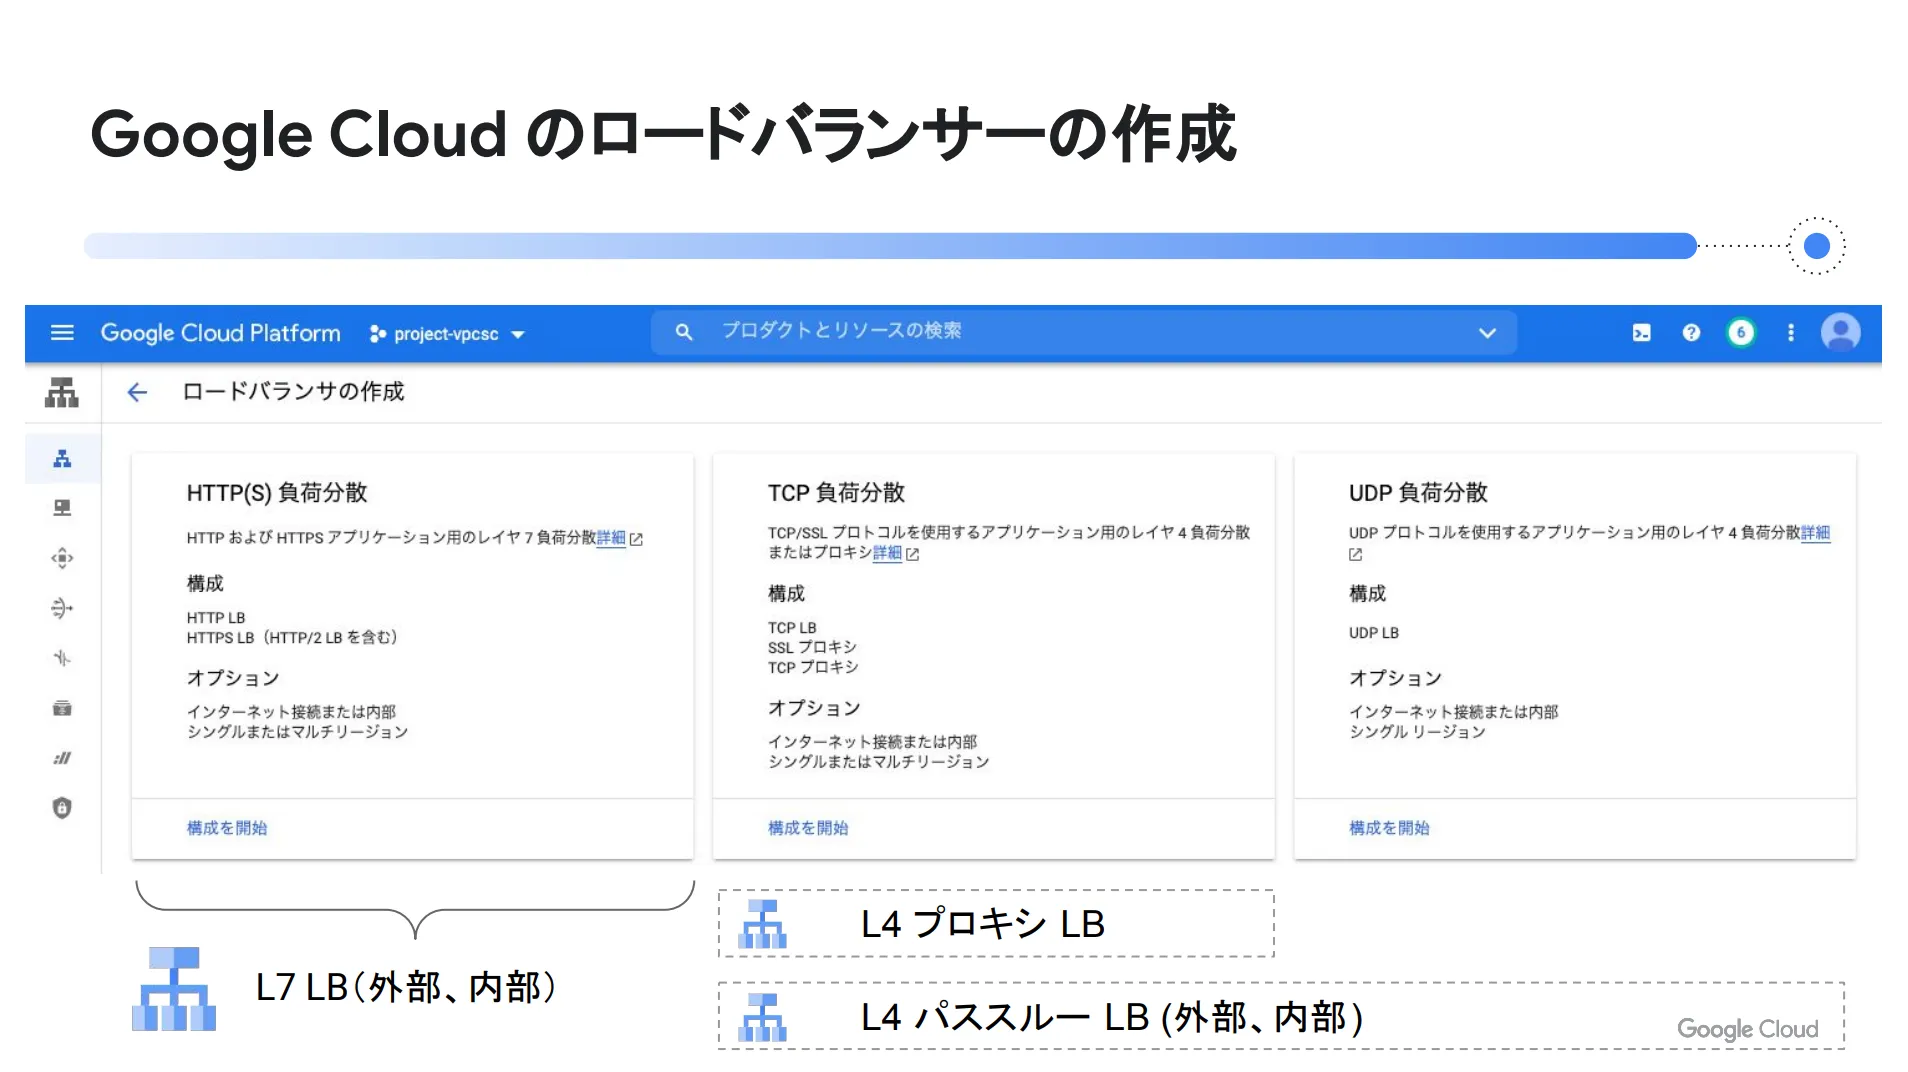1908x1072 pixels.
Task: Select Private Service Connect shield icon
Action: tap(62, 808)
